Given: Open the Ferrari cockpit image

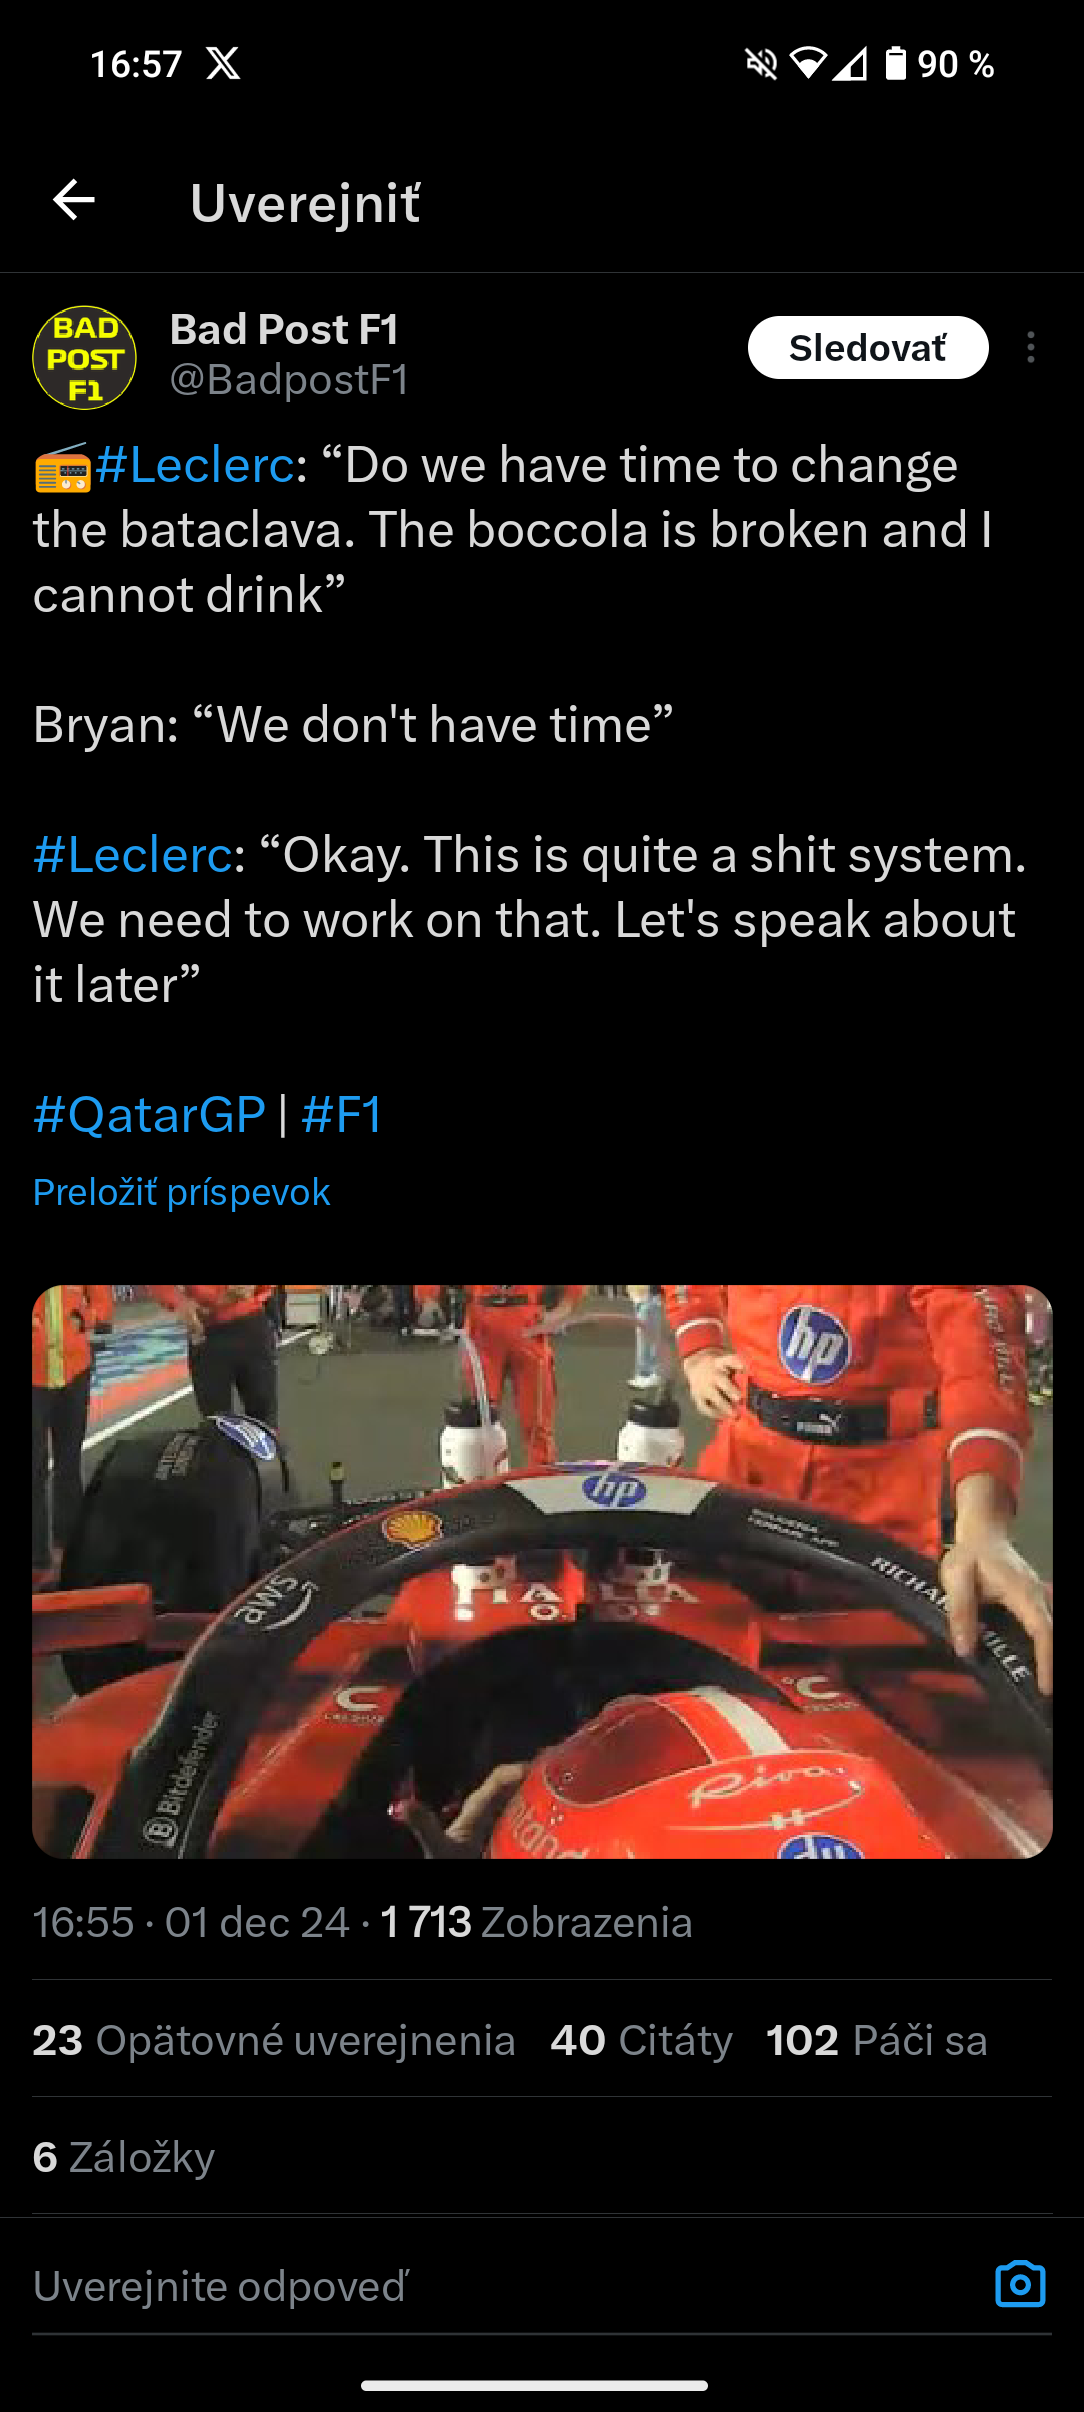Looking at the screenshot, I should pos(542,1571).
